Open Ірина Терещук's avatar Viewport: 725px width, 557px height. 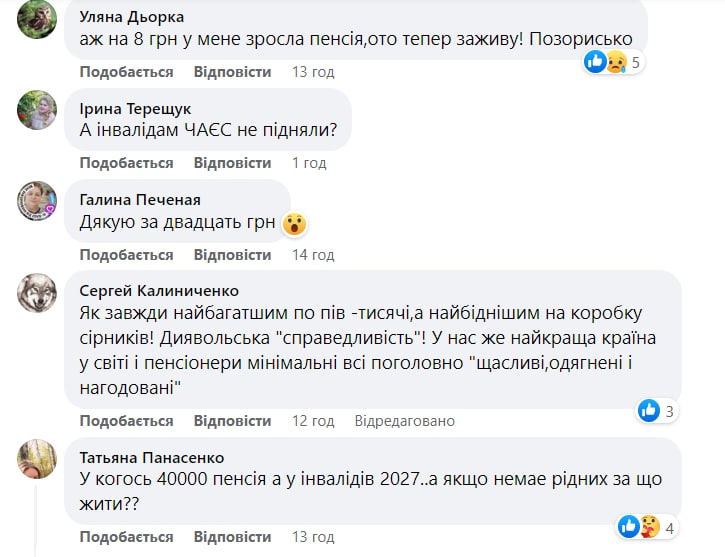point(37,110)
